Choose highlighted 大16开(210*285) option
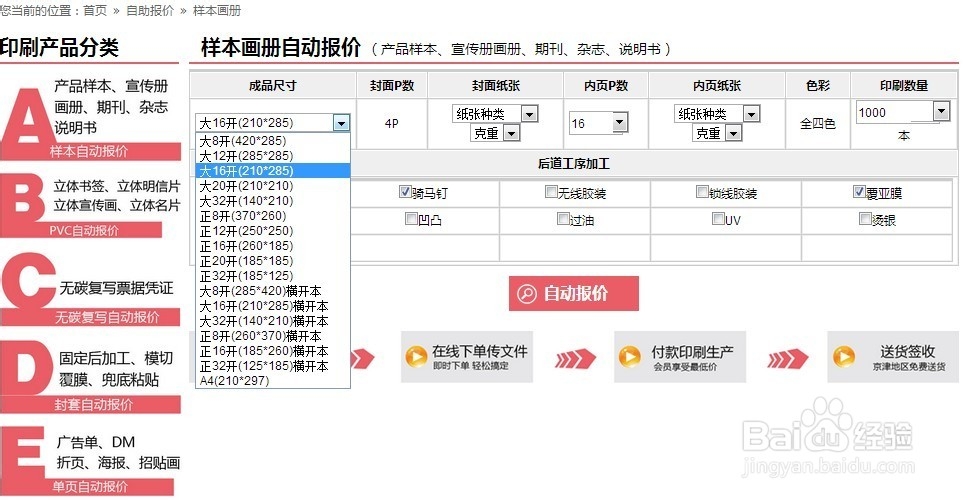The image size is (967, 500). [x=273, y=171]
